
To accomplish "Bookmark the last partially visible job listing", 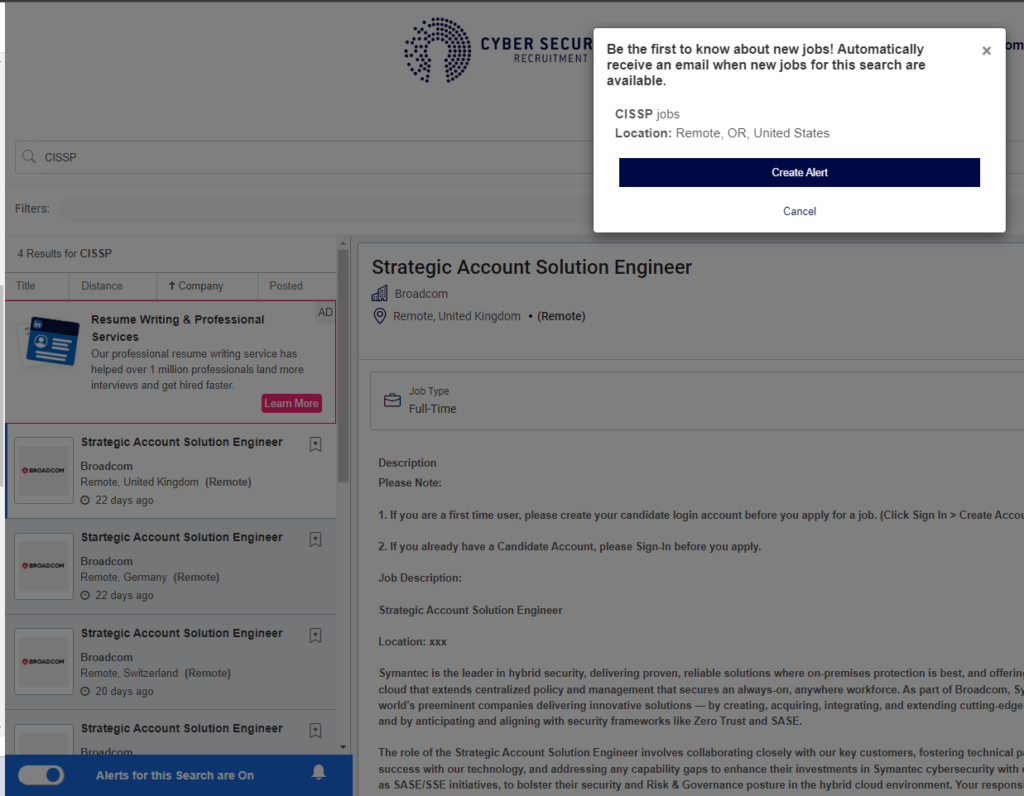I will [315, 731].
